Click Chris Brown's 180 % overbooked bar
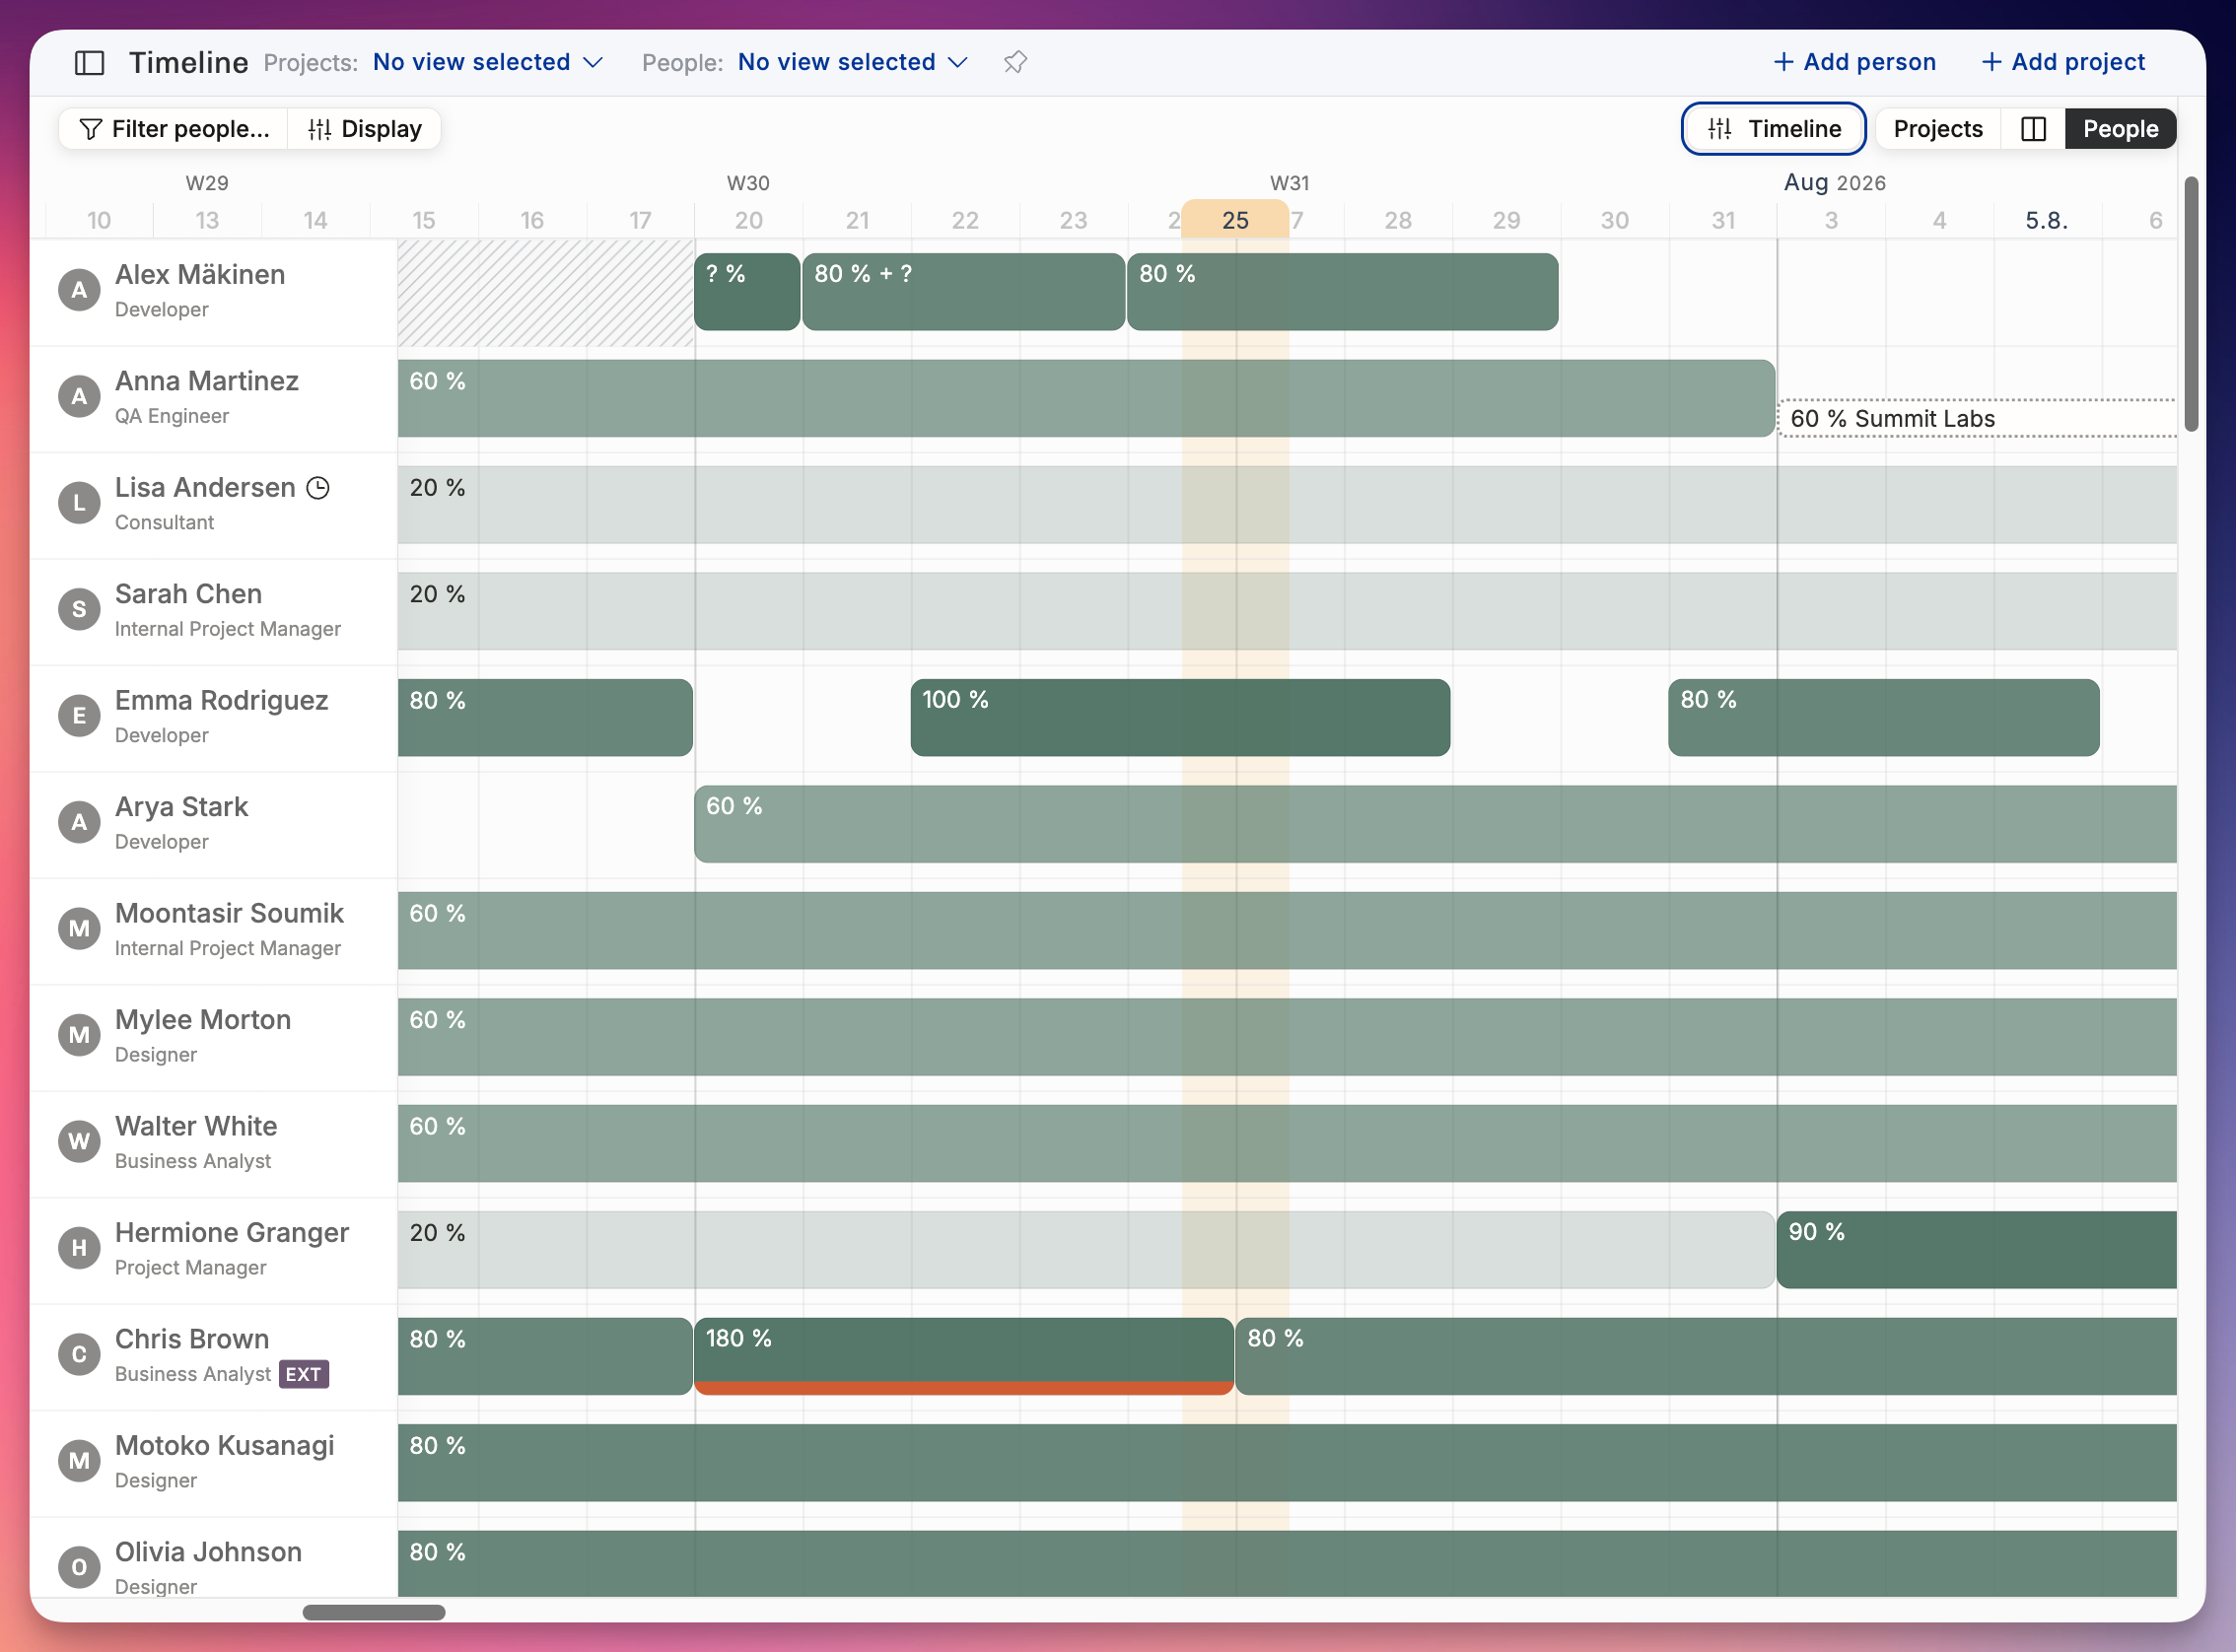This screenshot has height=1652, width=2236. click(964, 1356)
